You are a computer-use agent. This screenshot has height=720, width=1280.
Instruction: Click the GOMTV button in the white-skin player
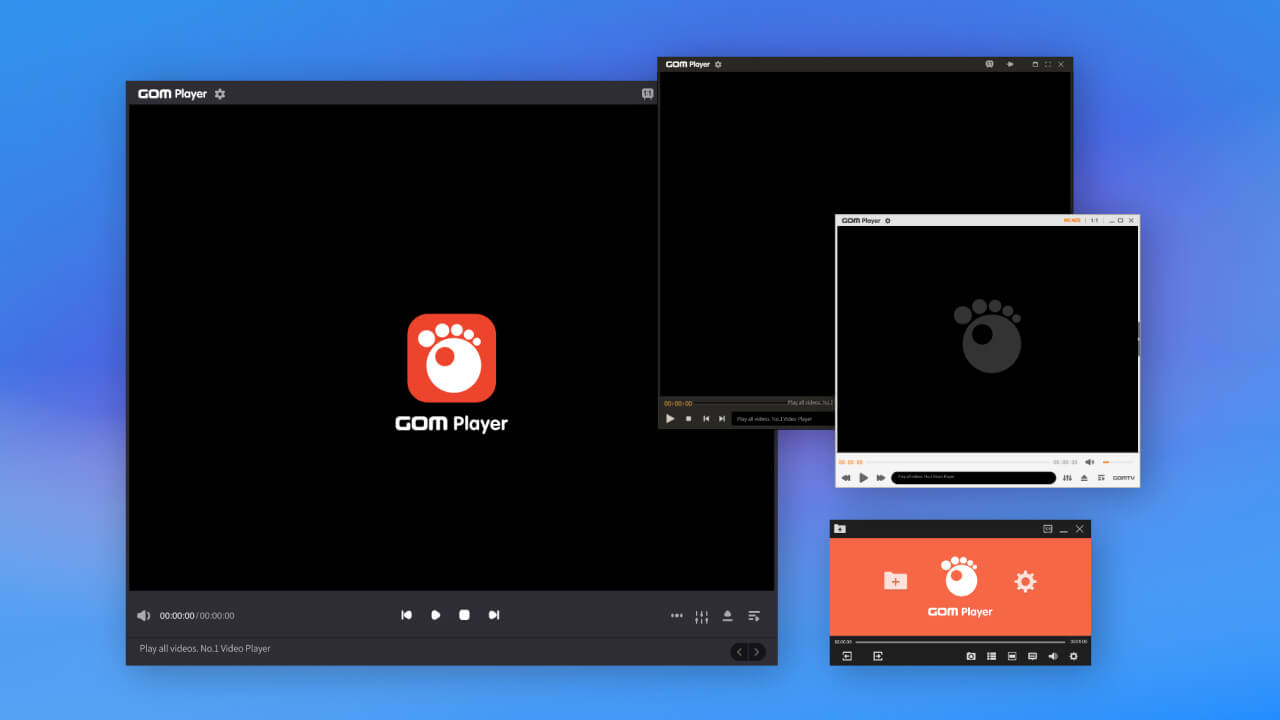[1124, 478]
